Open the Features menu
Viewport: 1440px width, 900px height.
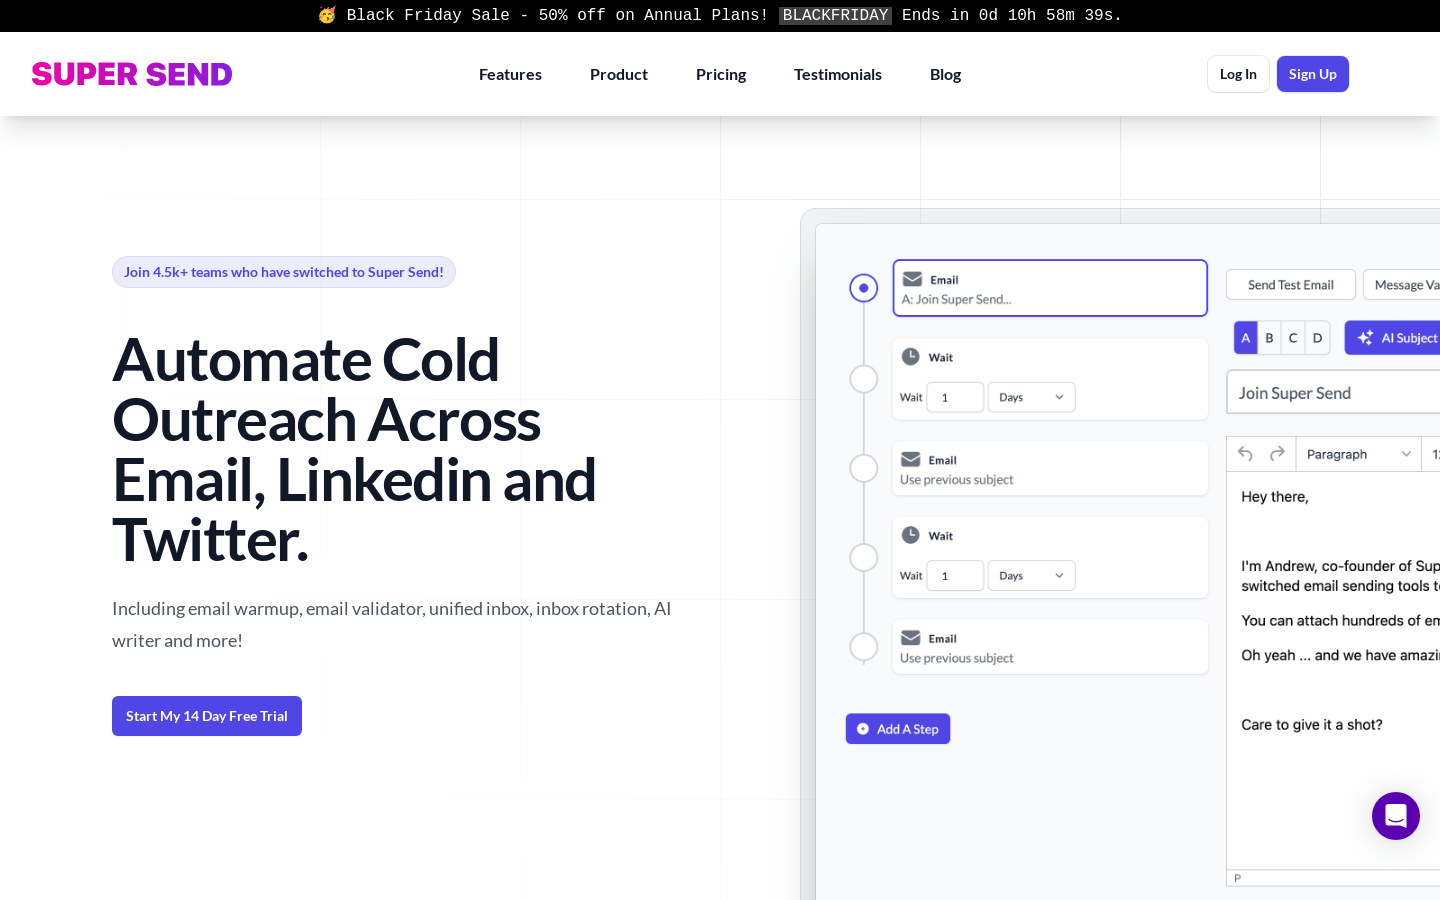[510, 74]
